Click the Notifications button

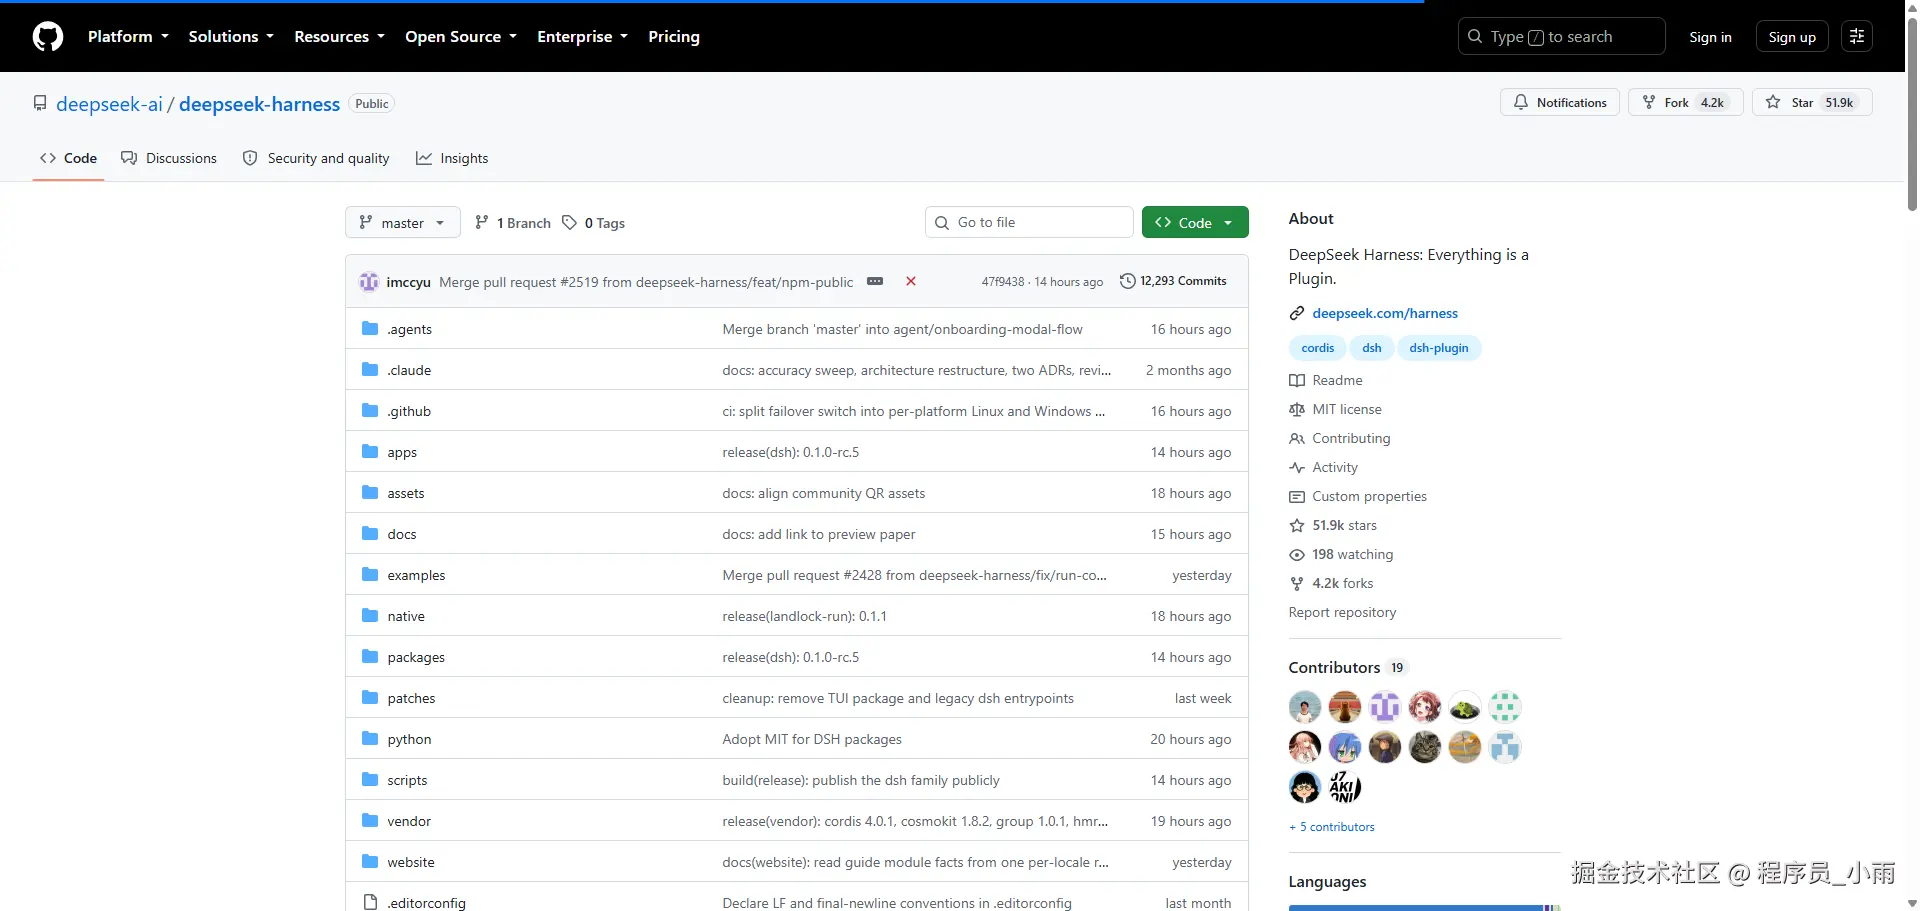1560,103
